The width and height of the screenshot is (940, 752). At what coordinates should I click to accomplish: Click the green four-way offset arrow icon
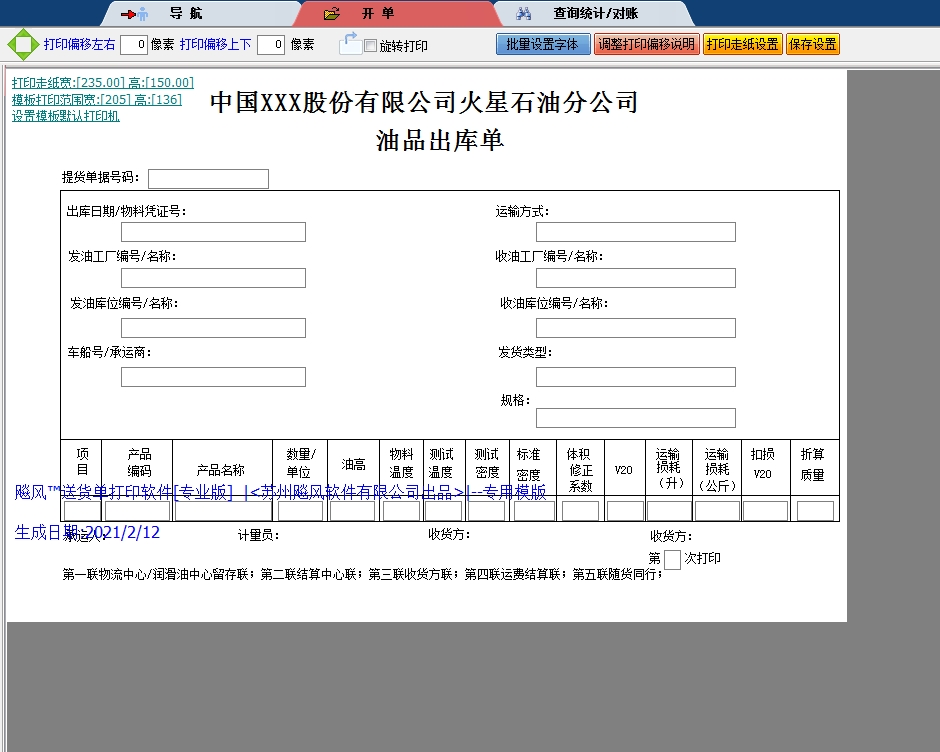(x=21, y=45)
